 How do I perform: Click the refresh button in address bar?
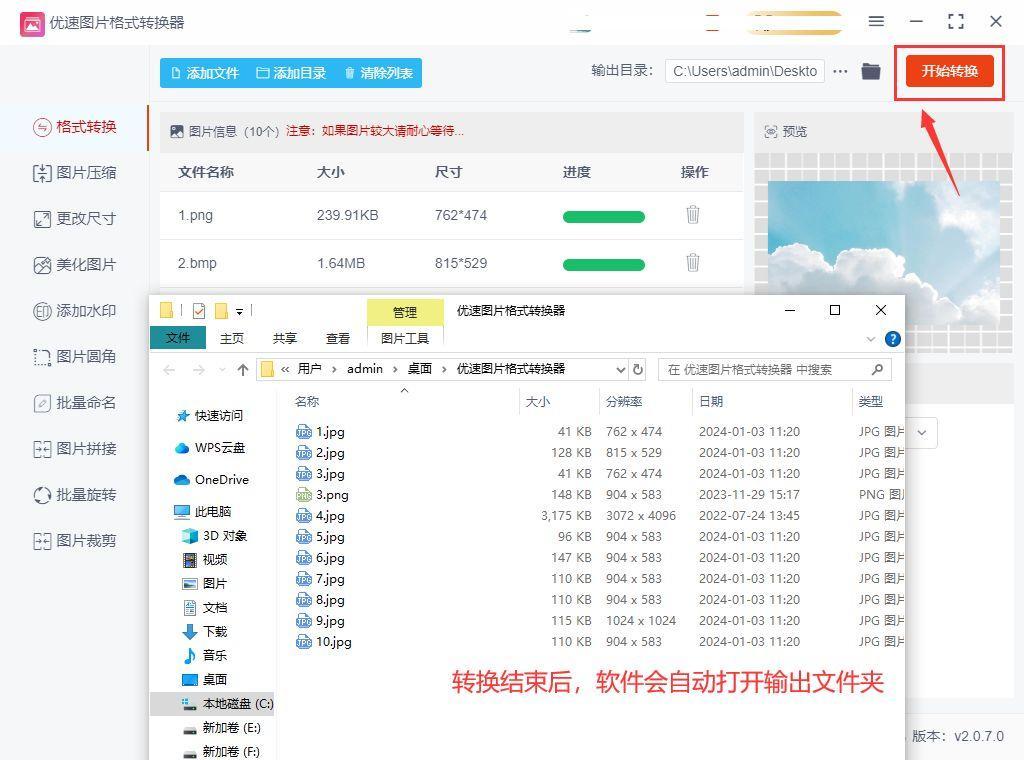[638, 370]
